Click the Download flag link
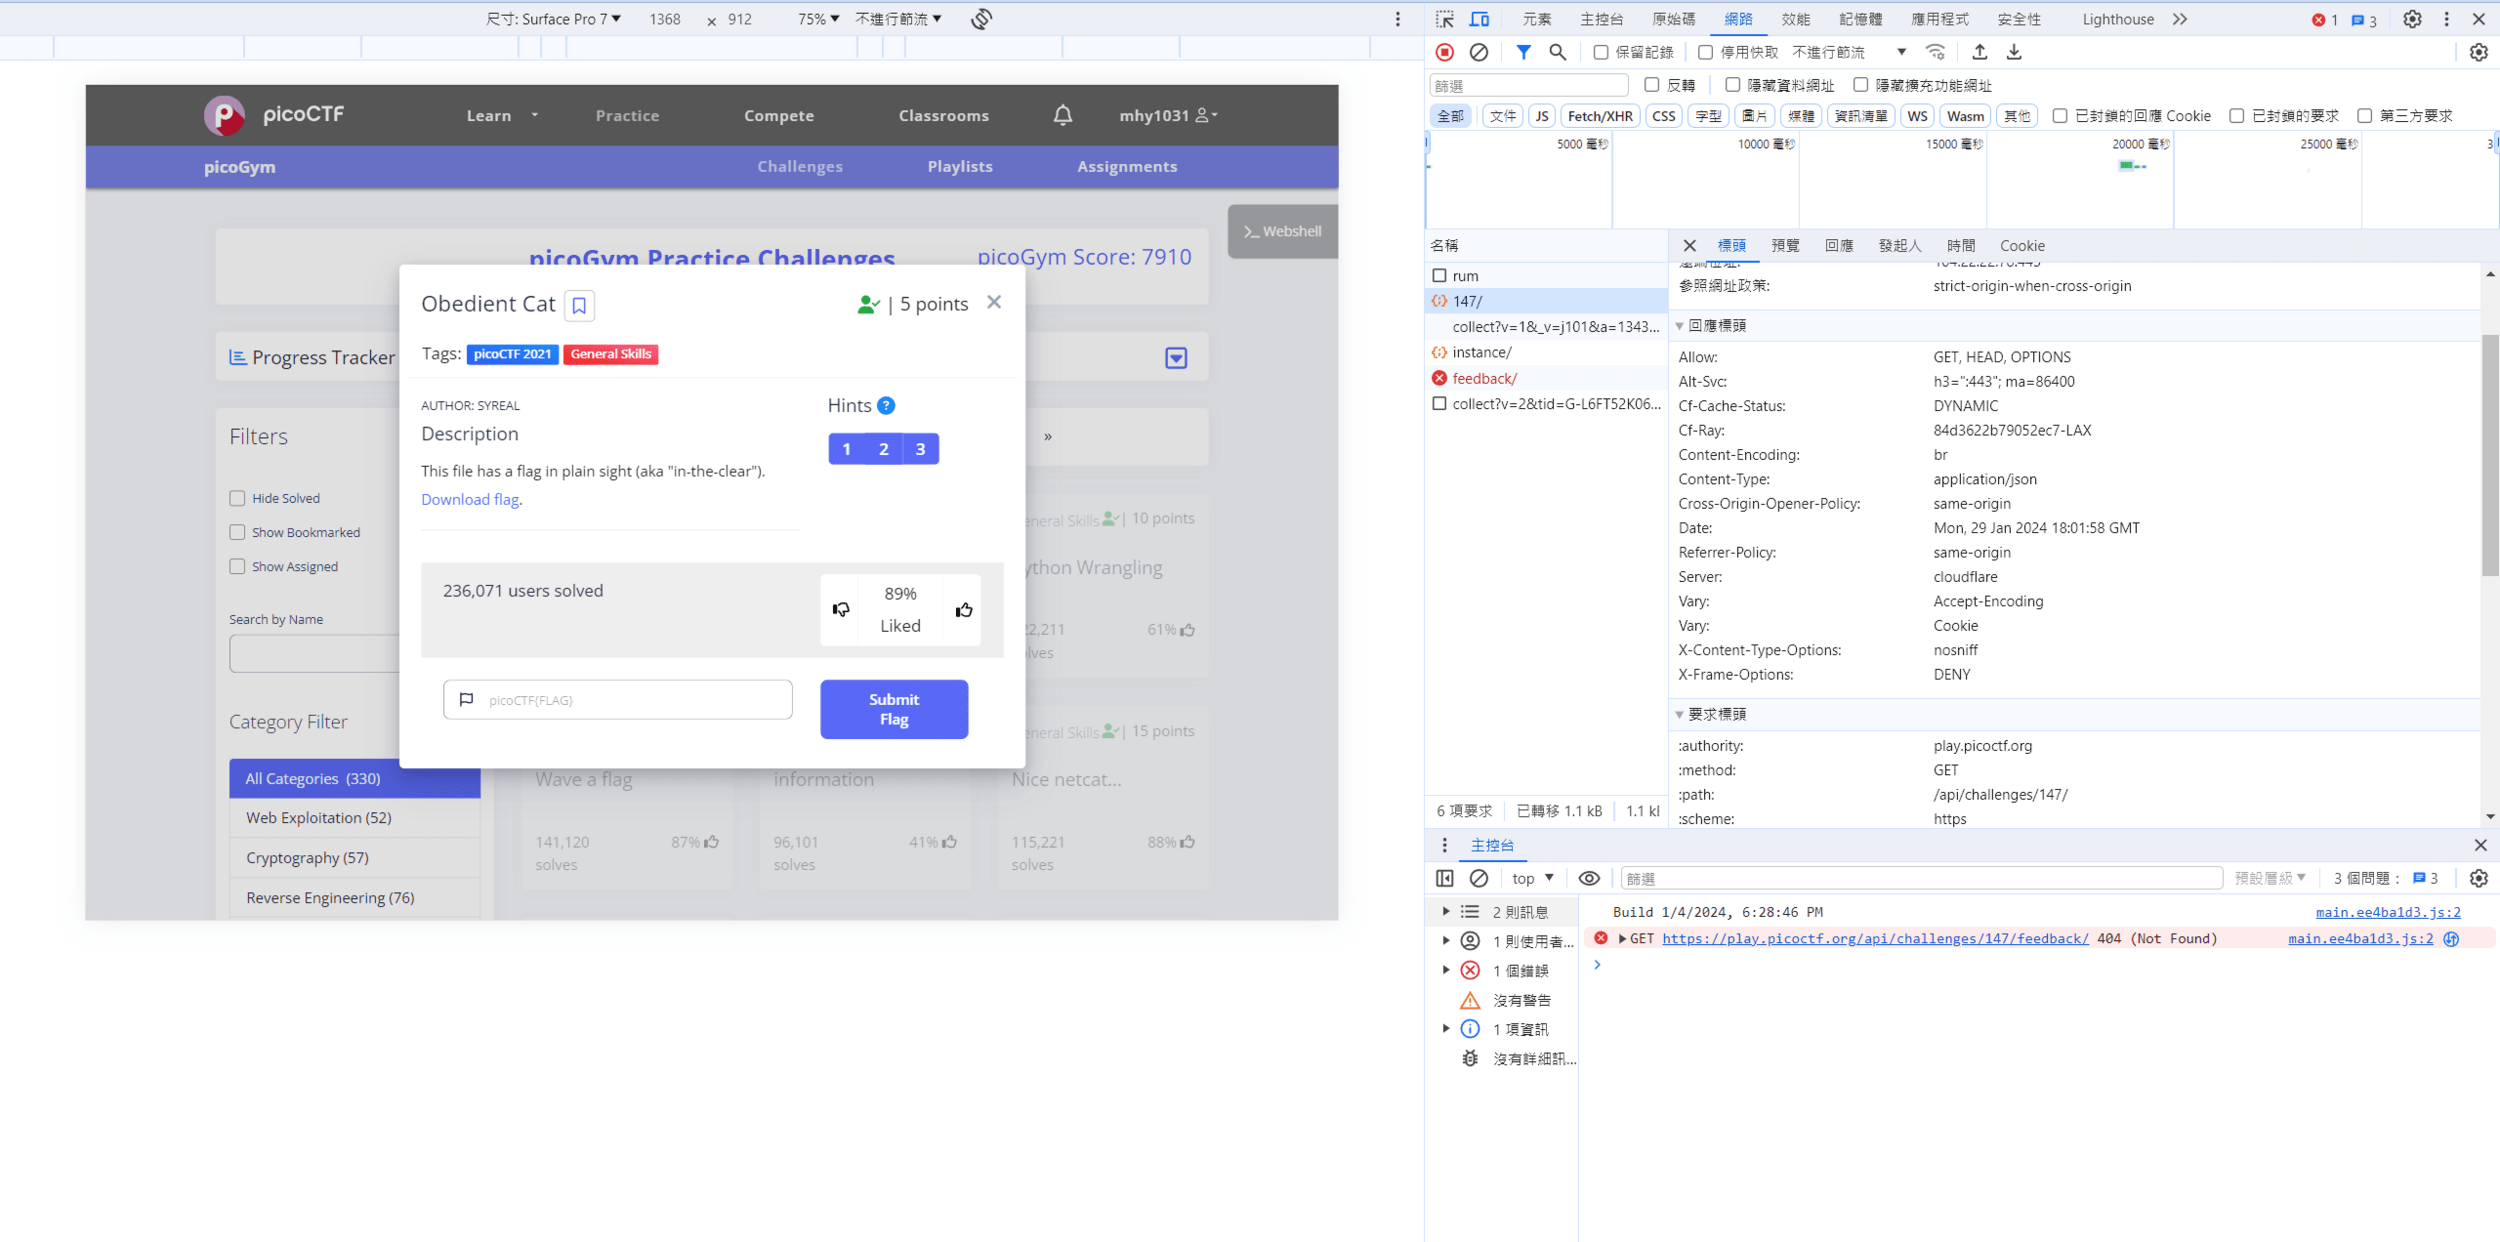Image resolution: width=2500 pixels, height=1242 pixels. pyautogui.click(x=470, y=499)
